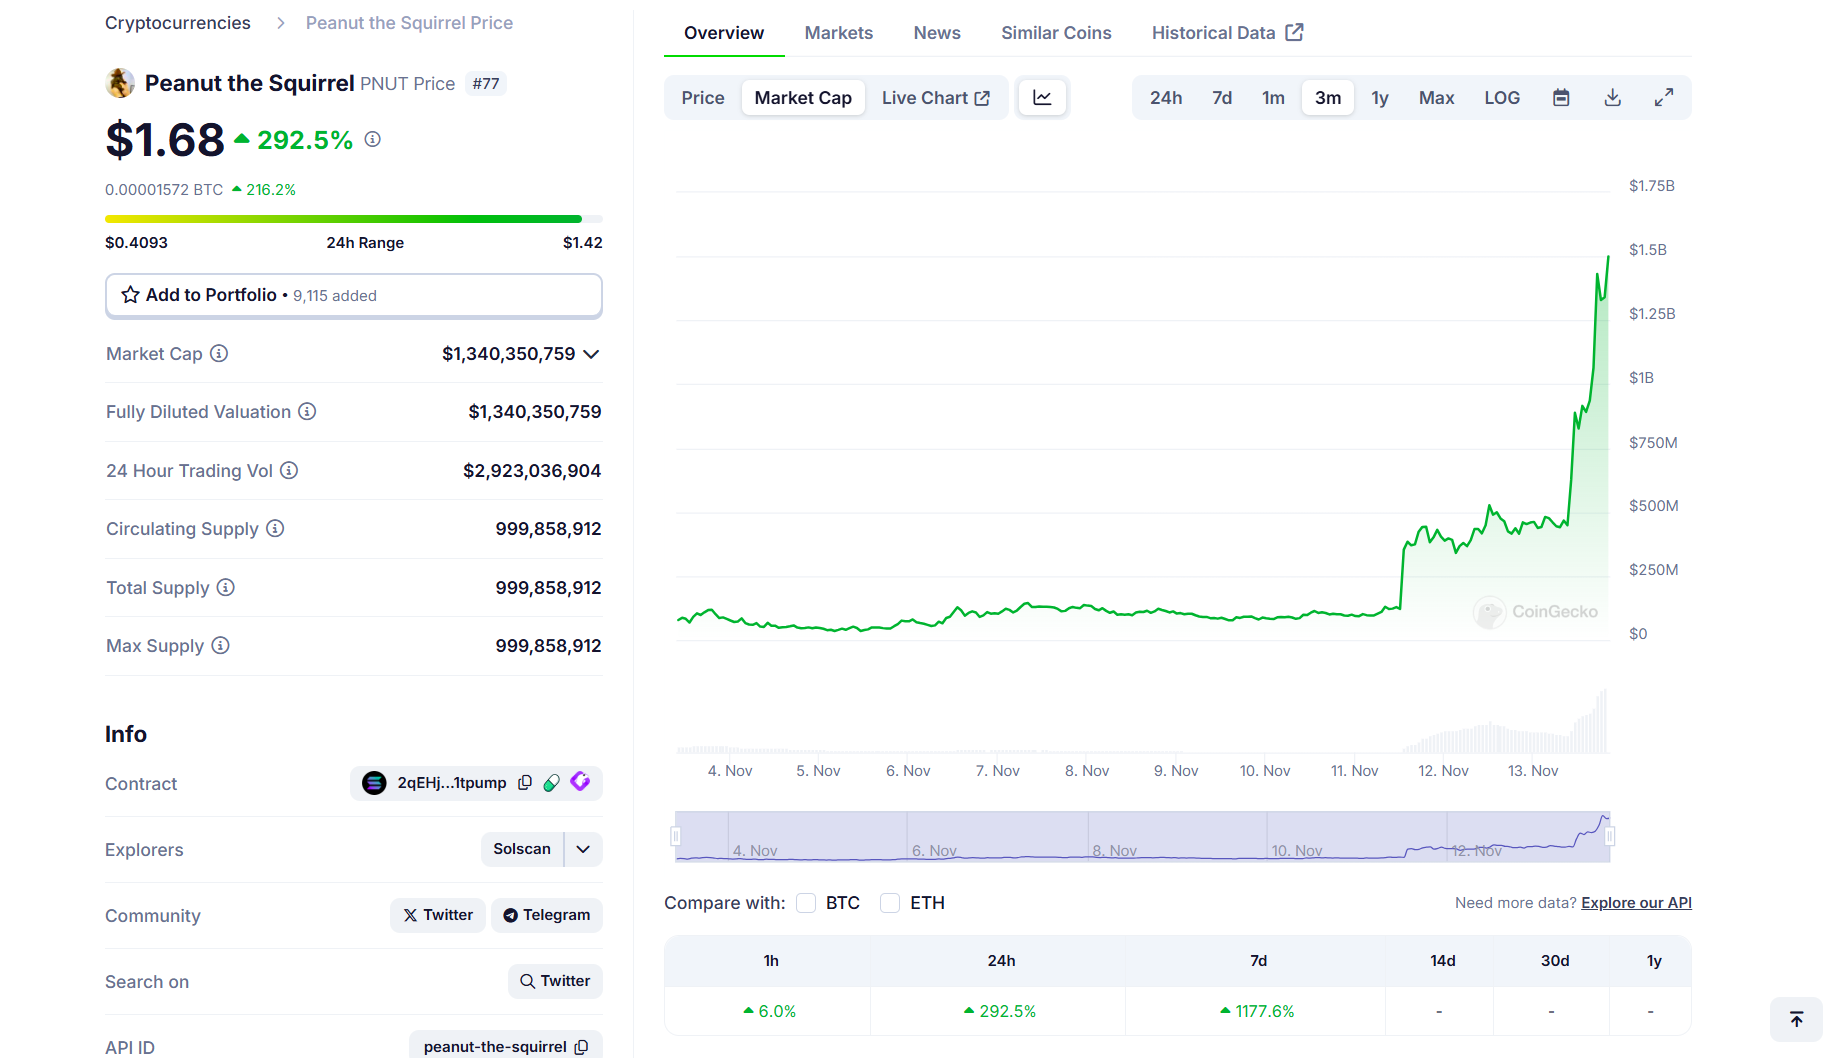Image resolution: width=1826 pixels, height=1058 pixels.
Task: Click the star icon in Add to Portfolio
Action: [x=130, y=295]
